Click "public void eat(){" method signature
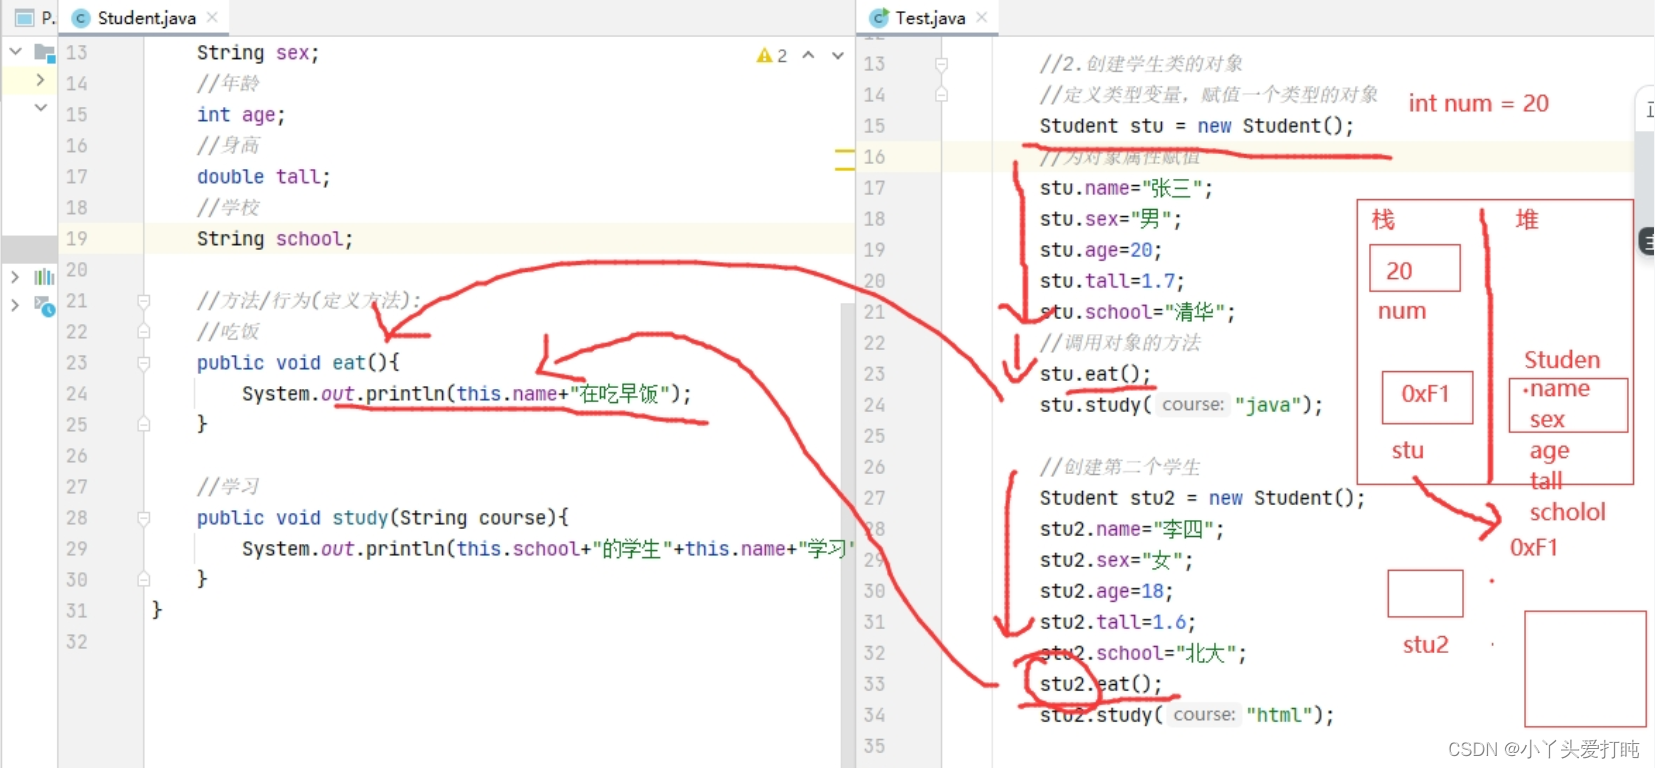 298,363
